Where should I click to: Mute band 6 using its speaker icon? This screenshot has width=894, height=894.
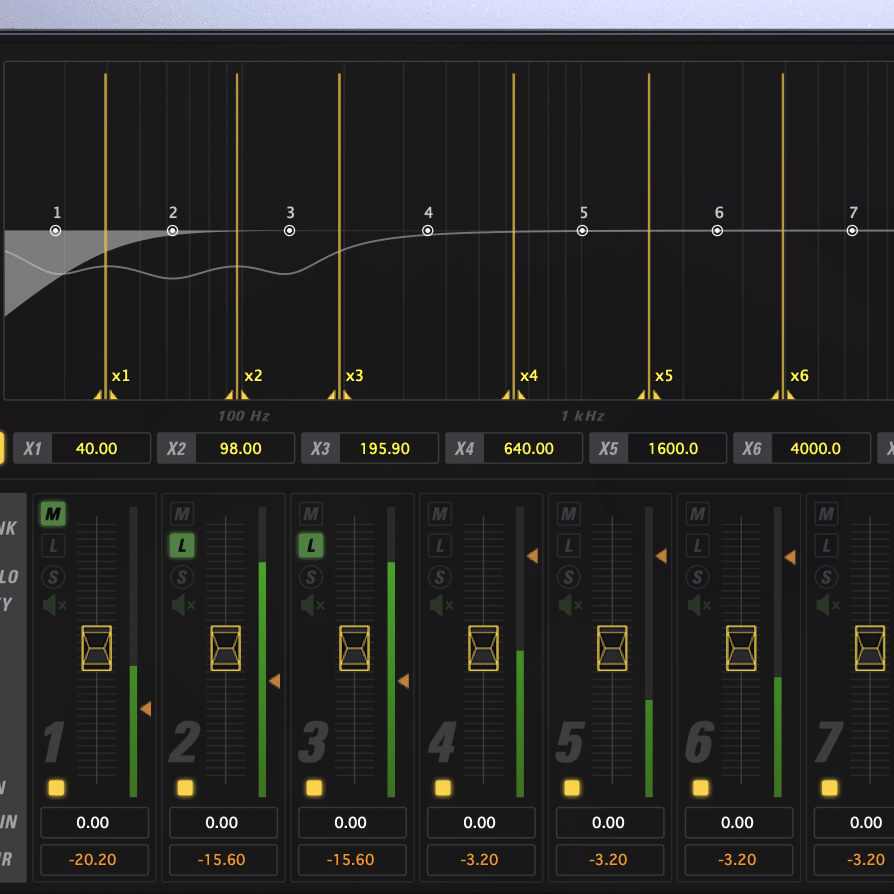pos(698,605)
